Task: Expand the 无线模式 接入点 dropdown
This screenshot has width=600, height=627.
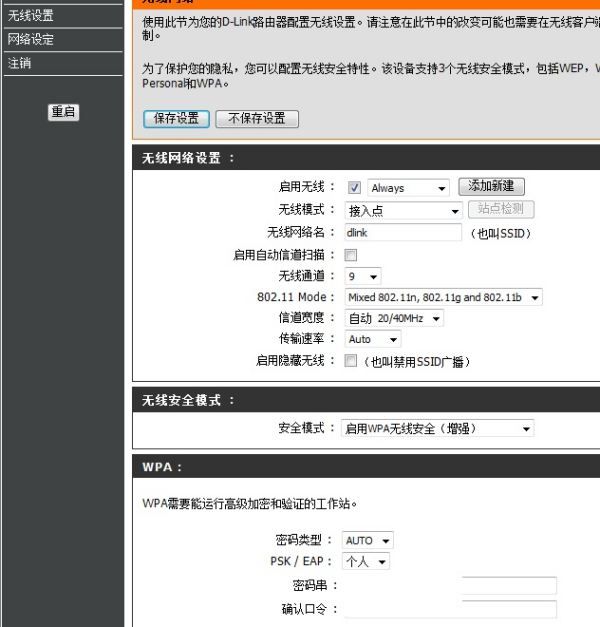Action: (x=403, y=211)
